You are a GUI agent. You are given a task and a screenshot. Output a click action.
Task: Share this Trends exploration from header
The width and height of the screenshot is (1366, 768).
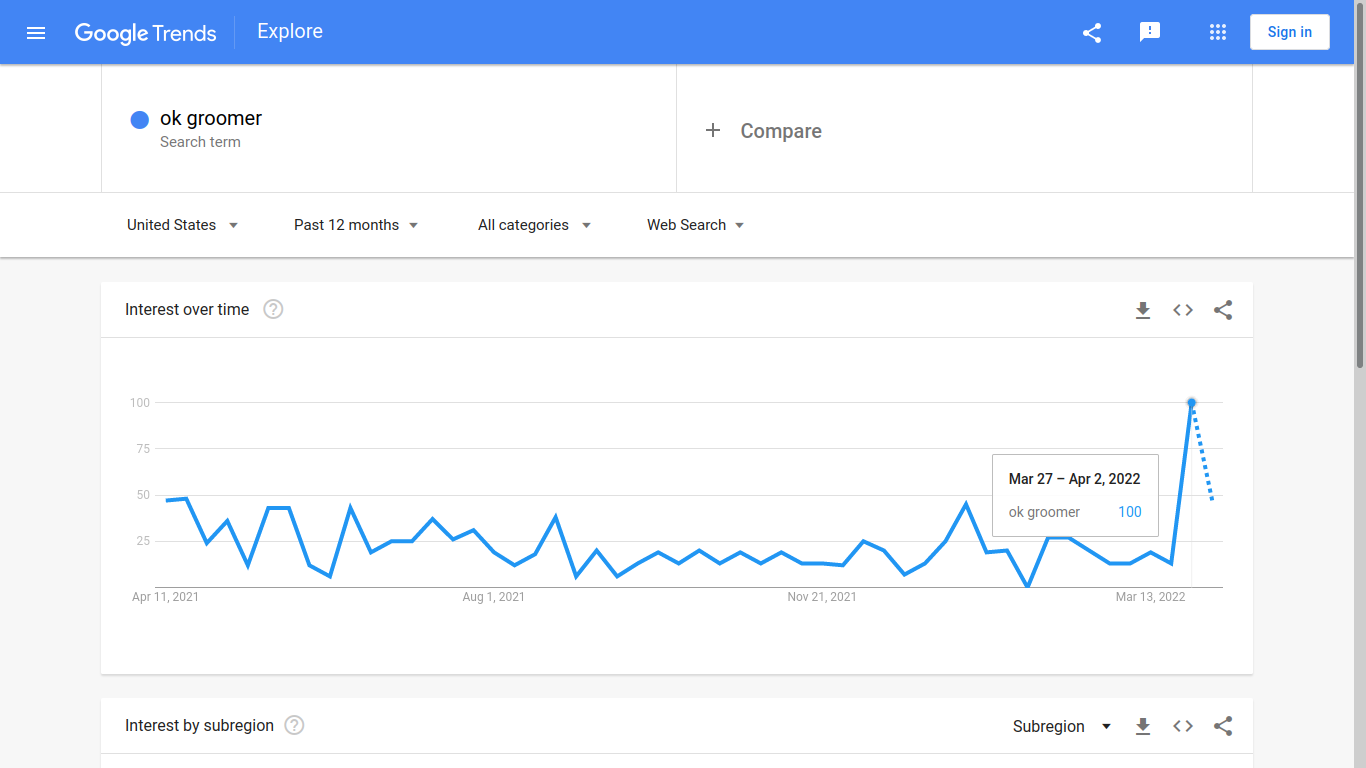point(1092,33)
